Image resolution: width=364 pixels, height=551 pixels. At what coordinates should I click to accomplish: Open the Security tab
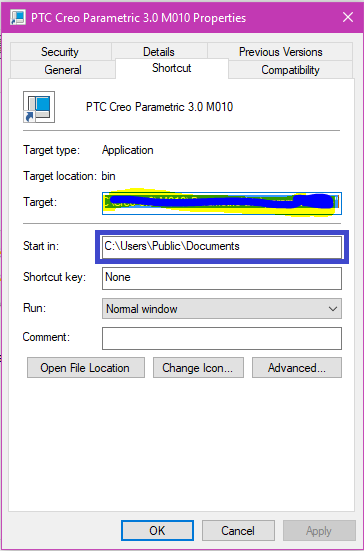point(60,52)
